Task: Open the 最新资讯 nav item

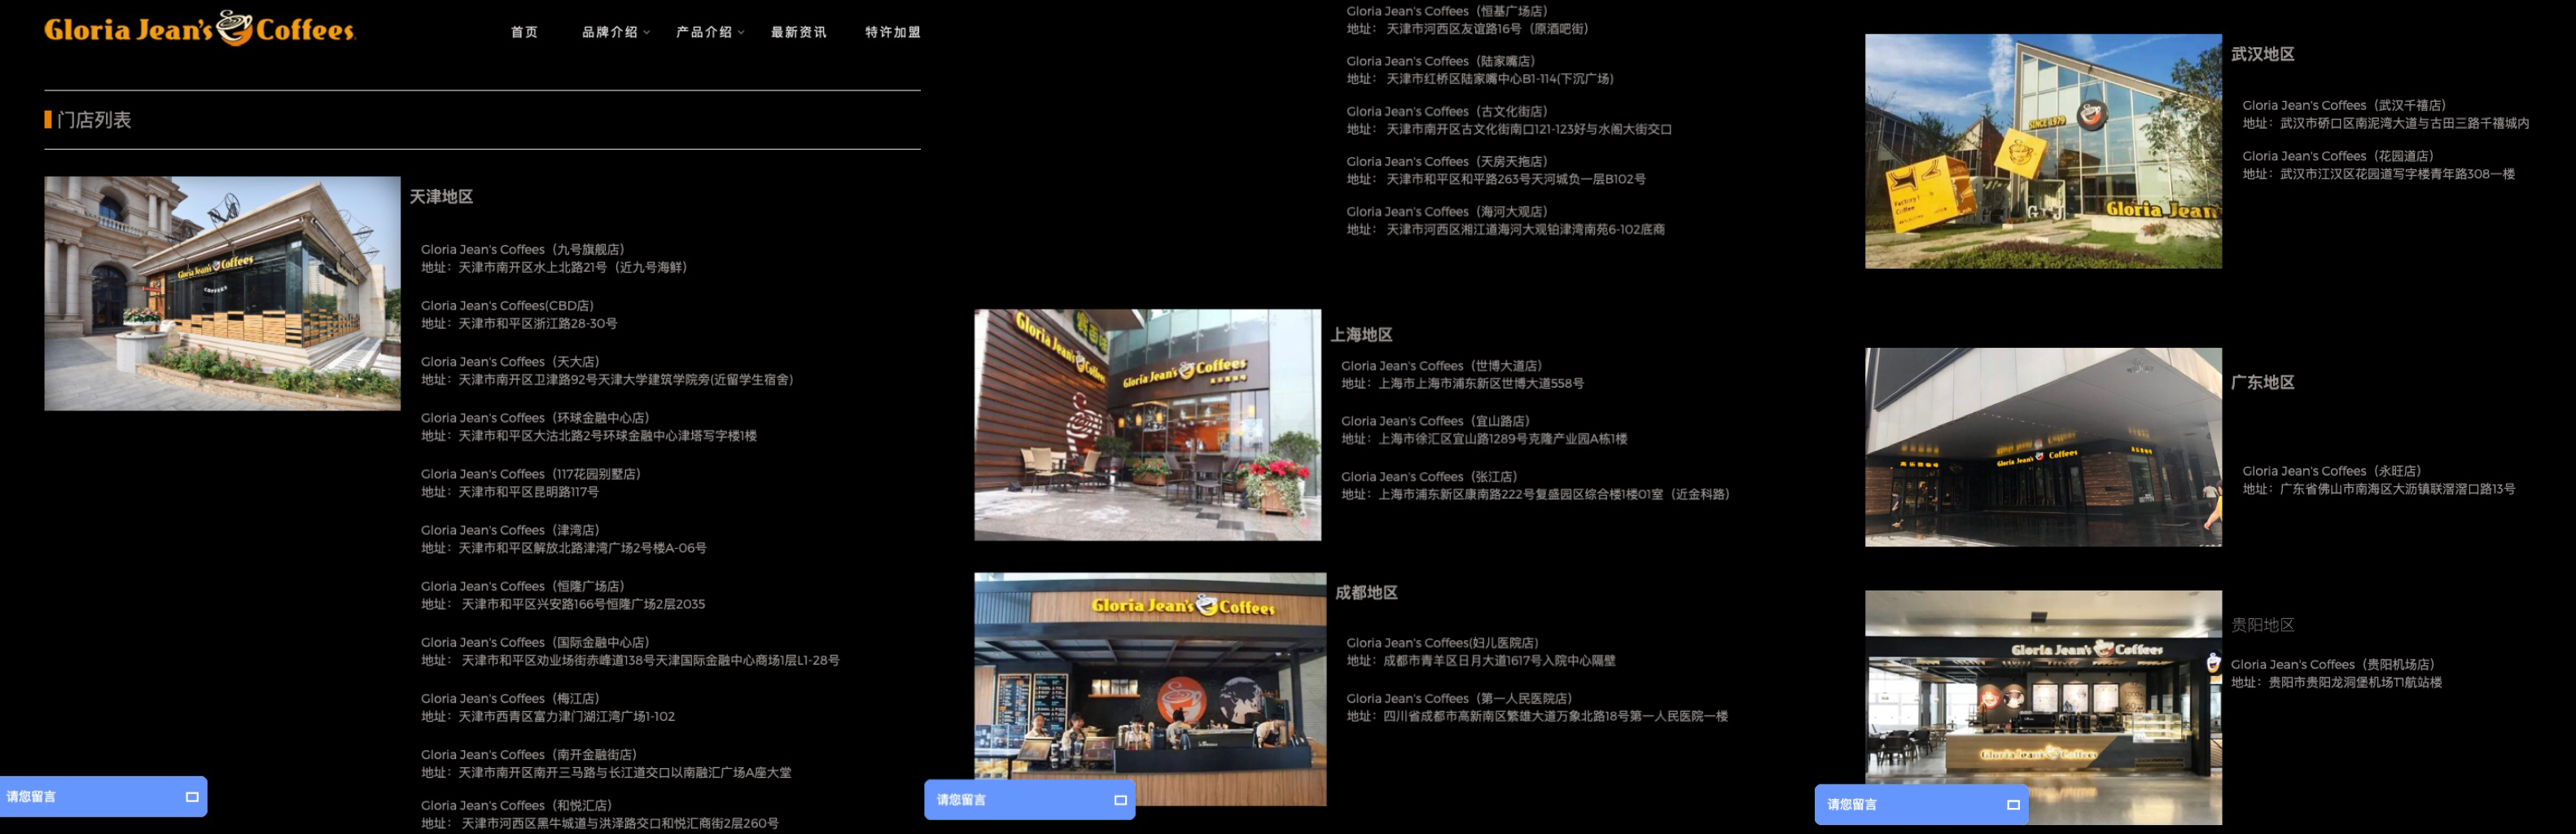Action: 798,32
